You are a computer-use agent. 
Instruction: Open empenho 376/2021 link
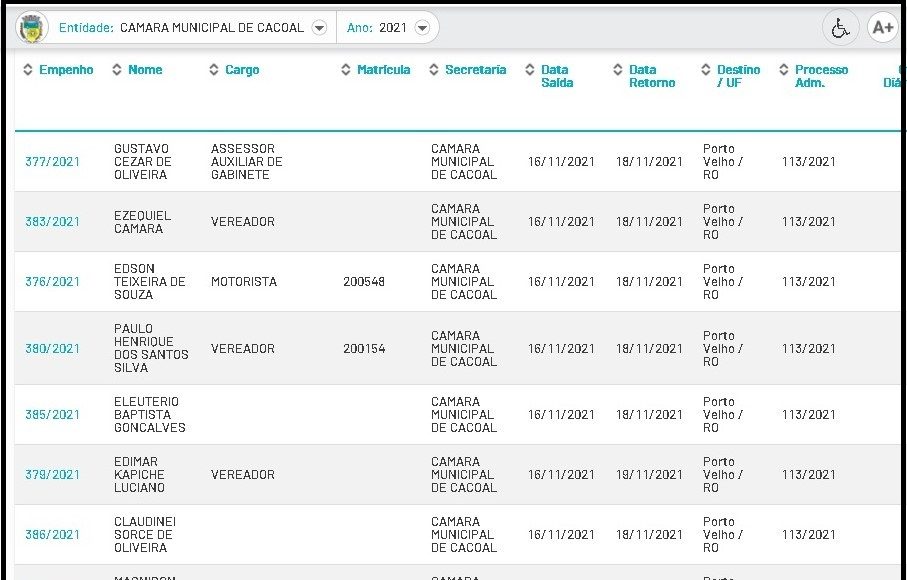coord(52,282)
